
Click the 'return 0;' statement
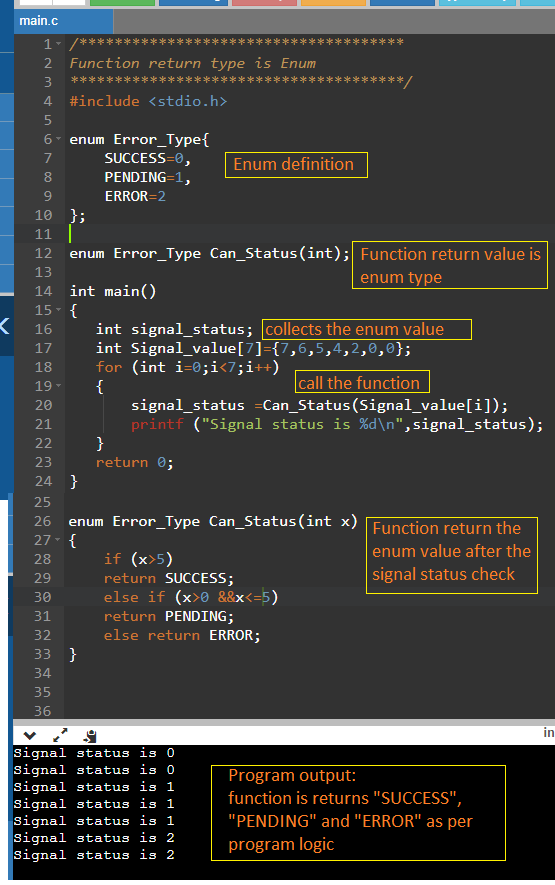[135, 462]
